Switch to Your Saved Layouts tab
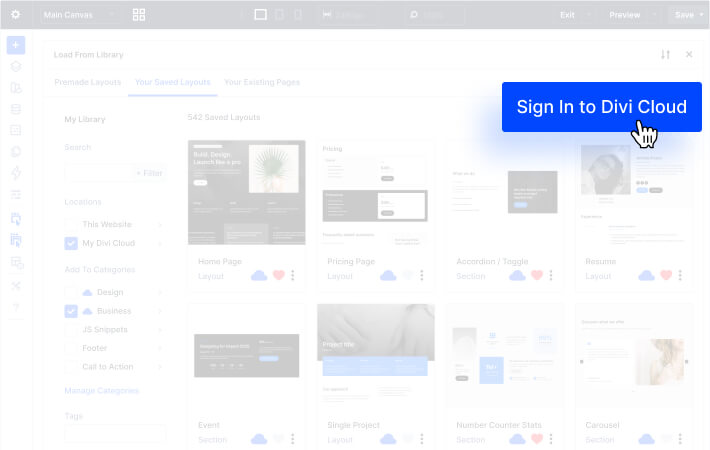The height and width of the screenshot is (450, 710). (173, 82)
